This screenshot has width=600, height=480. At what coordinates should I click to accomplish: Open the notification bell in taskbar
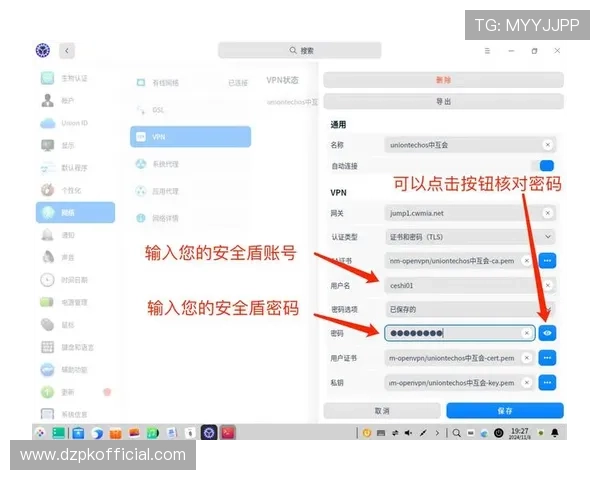(x=554, y=433)
